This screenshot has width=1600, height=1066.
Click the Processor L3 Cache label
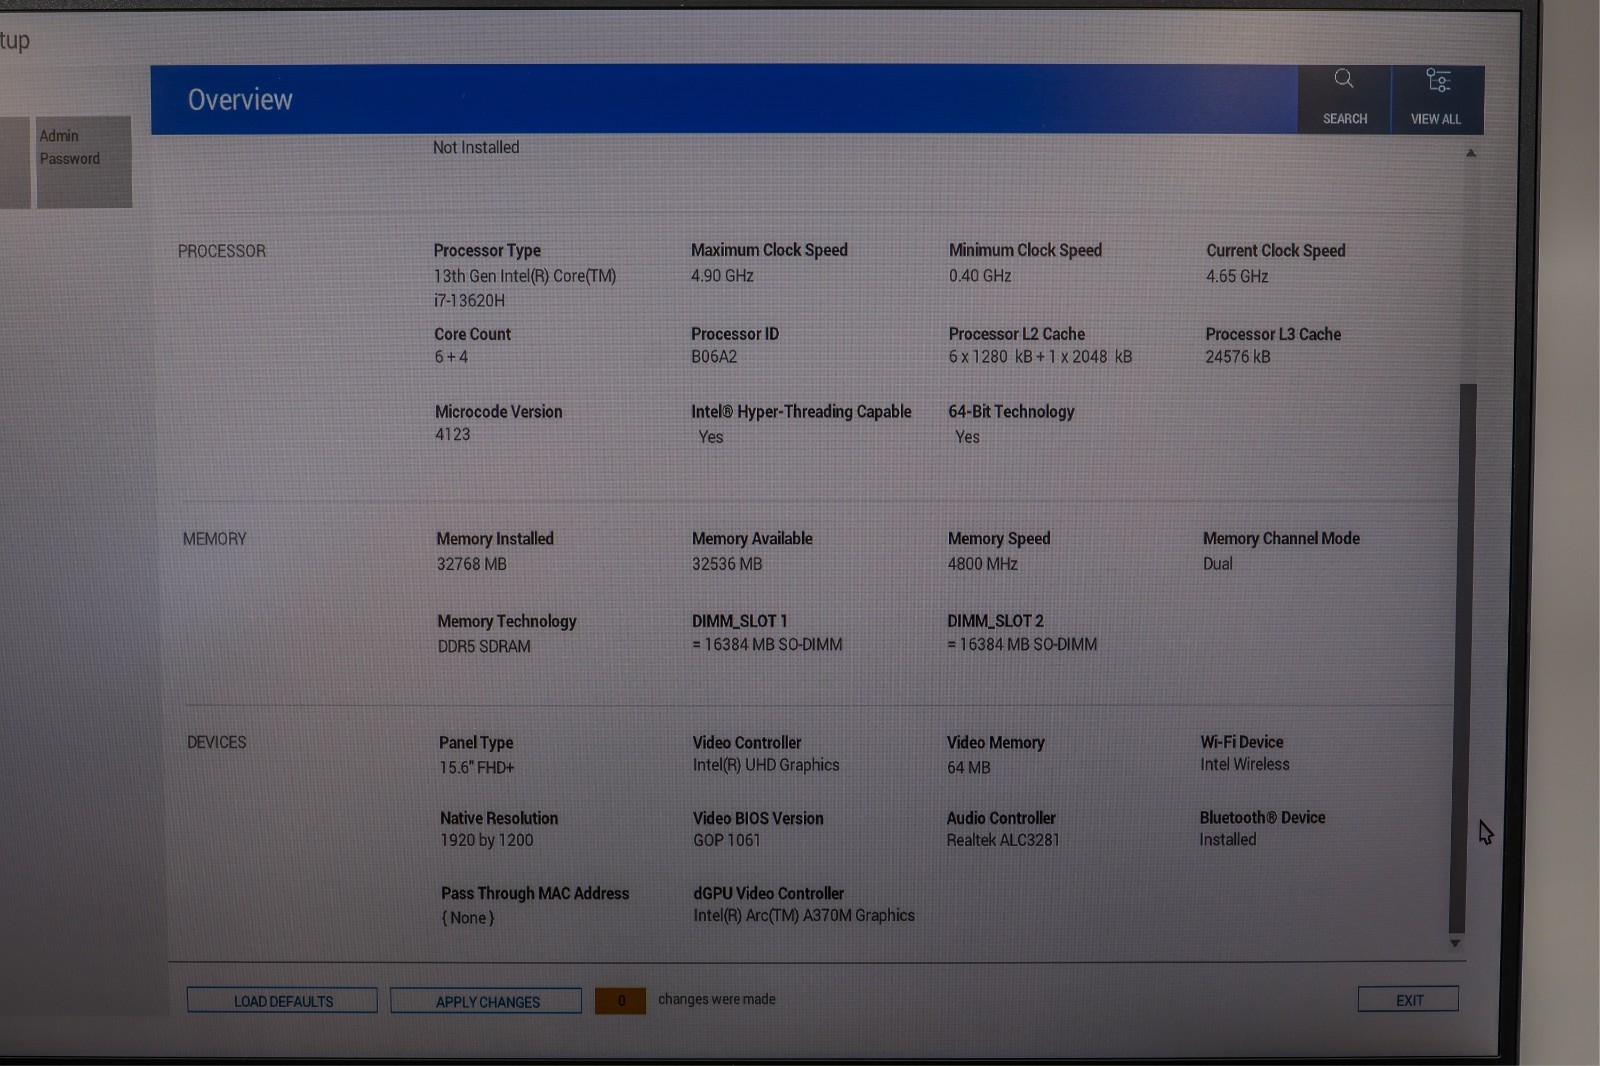[1273, 334]
